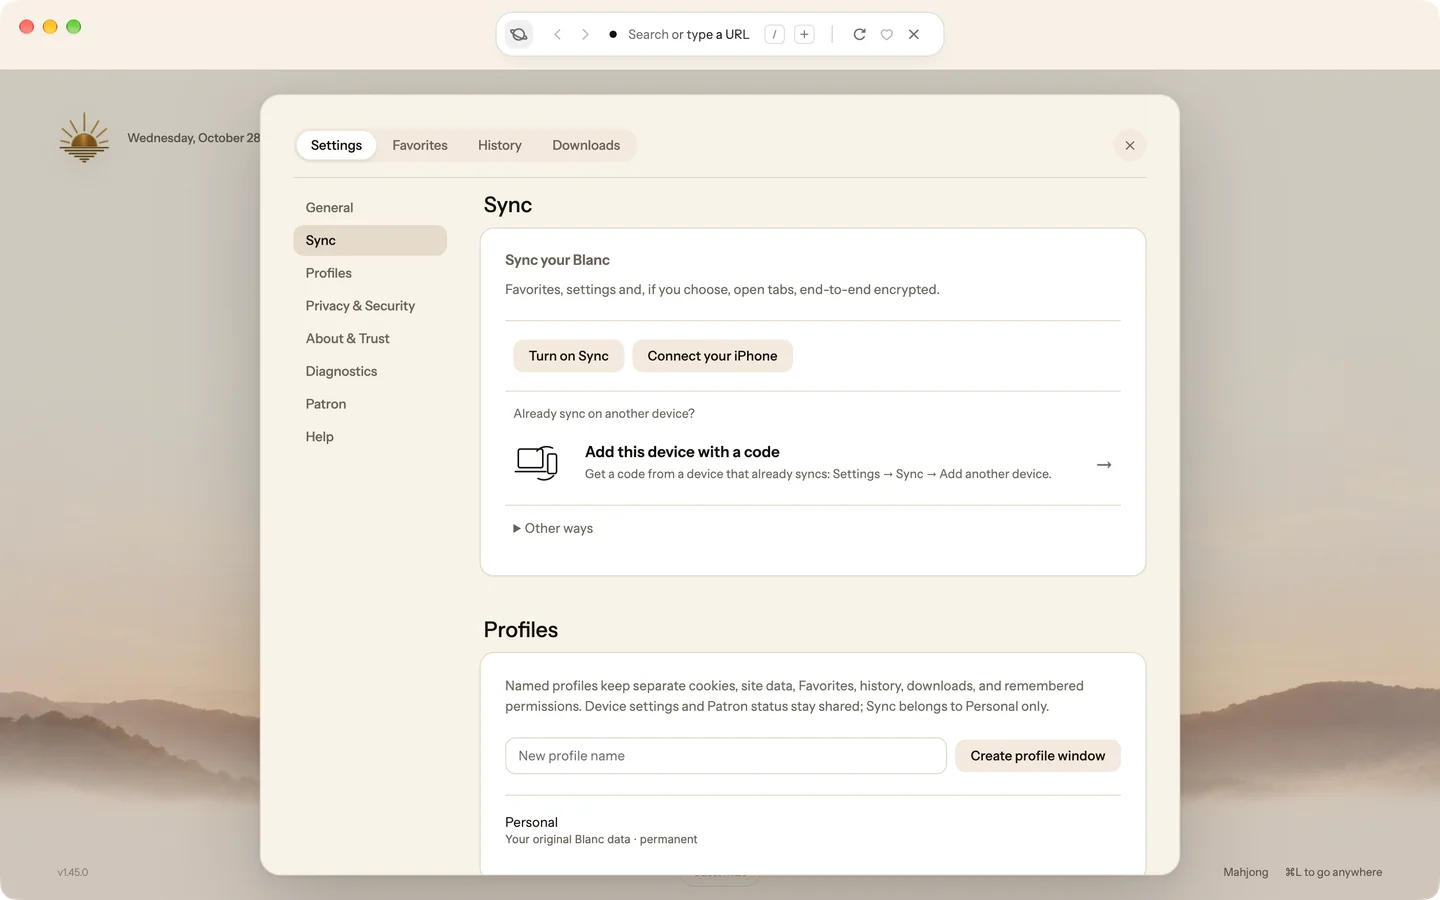Click the green macOS fullscreen button
The width and height of the screenshot is (1440, 900).
click(x=74, y=27)
